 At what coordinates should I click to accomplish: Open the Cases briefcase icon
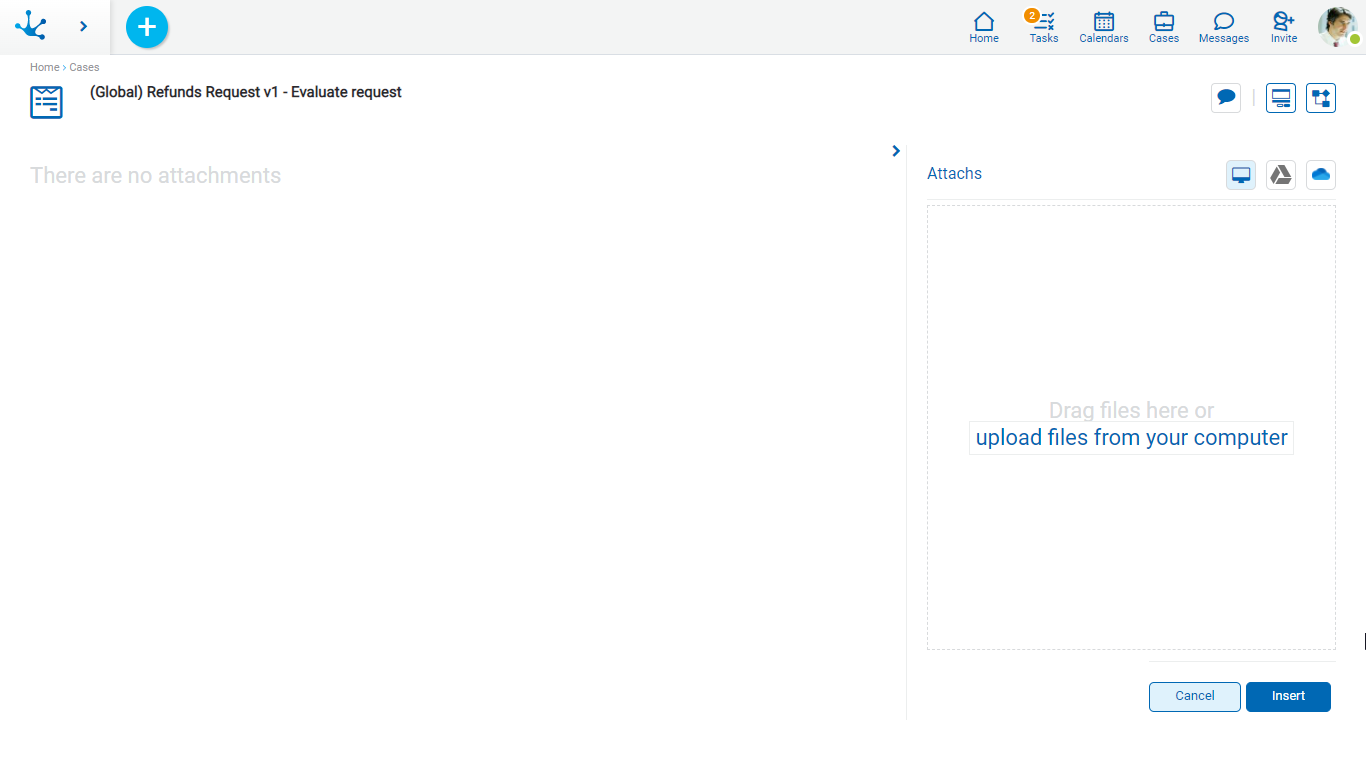(x=1163, y=27)
